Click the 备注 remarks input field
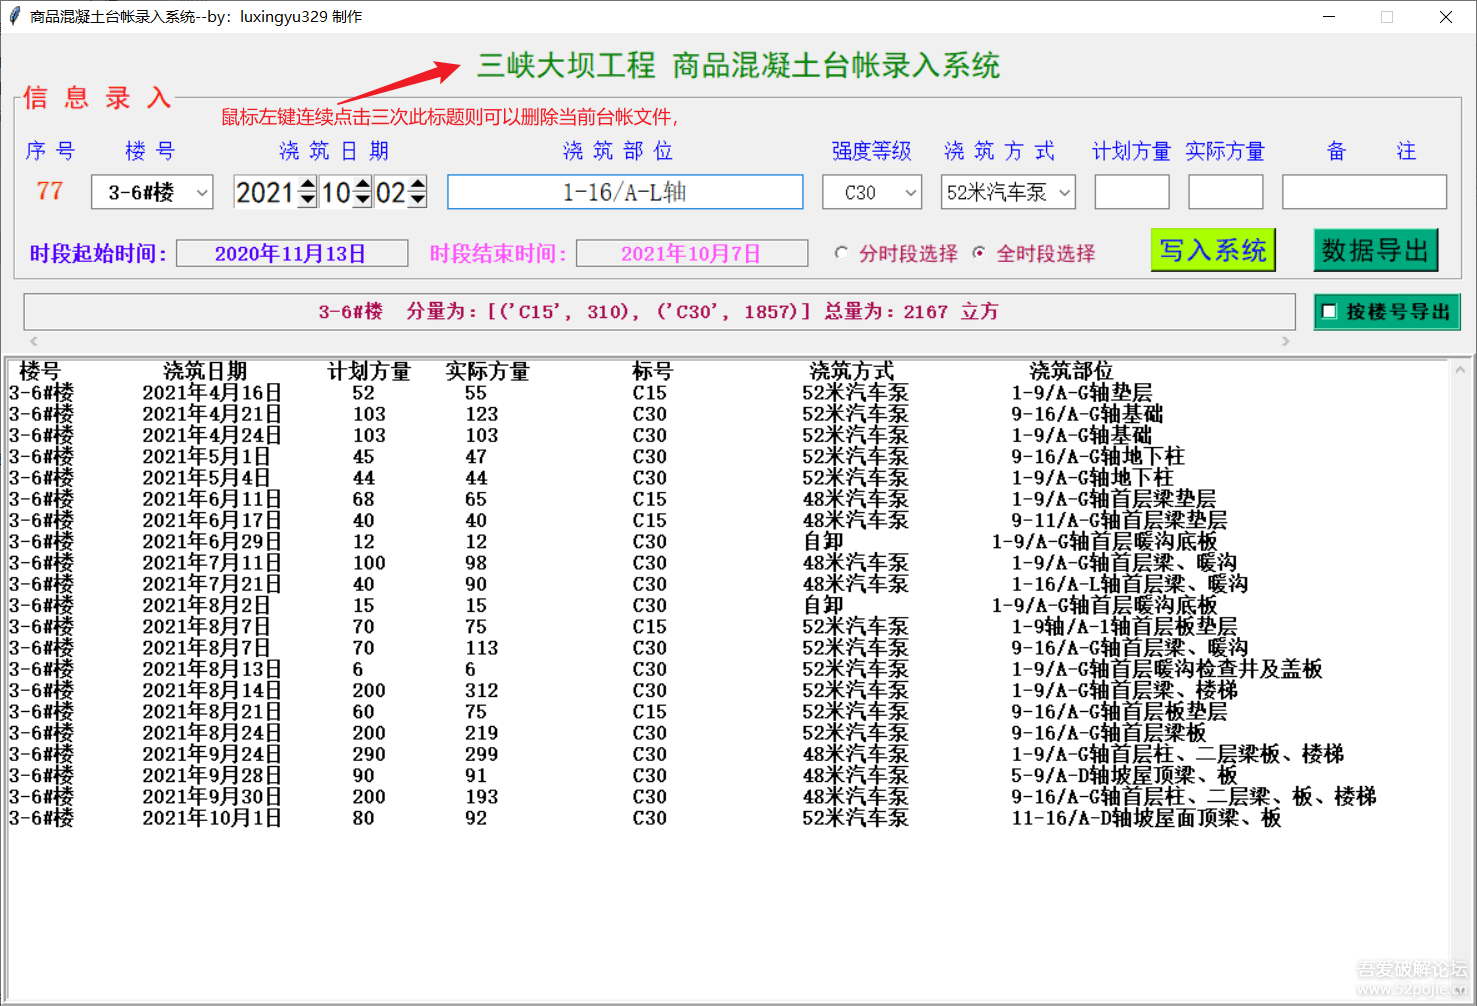The width and height of the screenshot is (1477, 1006). tap(1364, 192)
